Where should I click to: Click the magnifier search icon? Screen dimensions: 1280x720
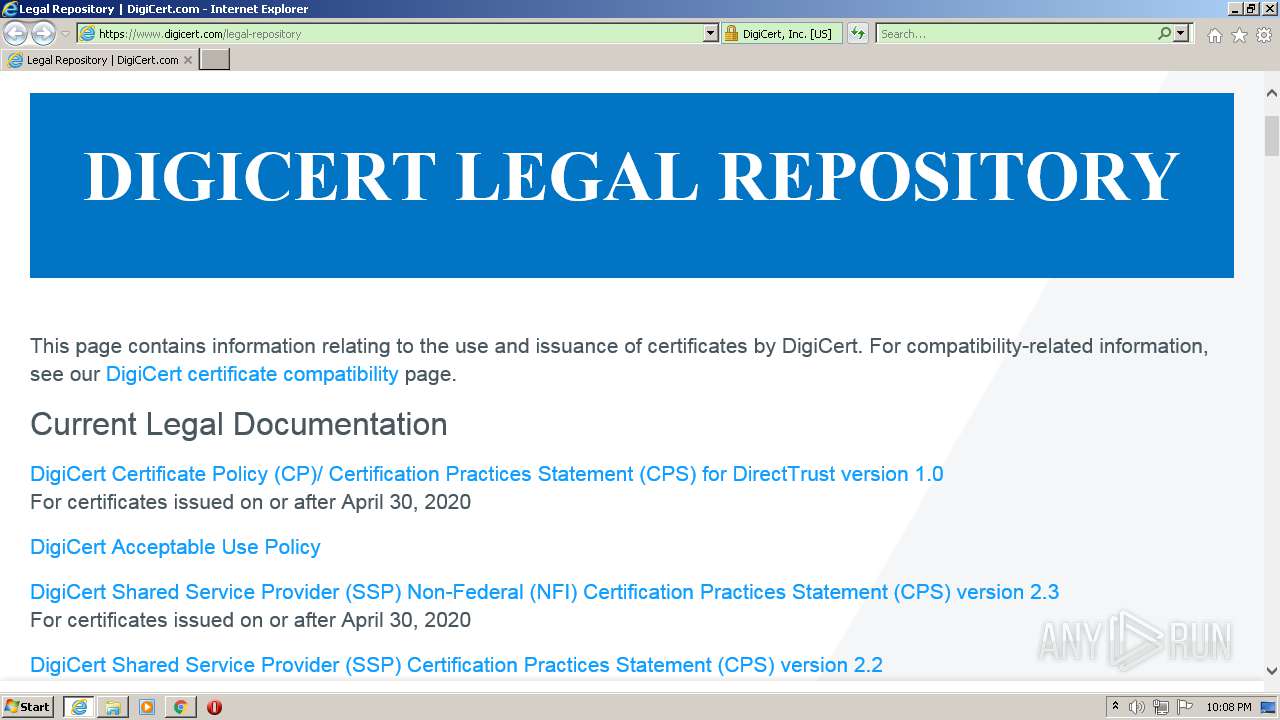[x=1164, y=34]
